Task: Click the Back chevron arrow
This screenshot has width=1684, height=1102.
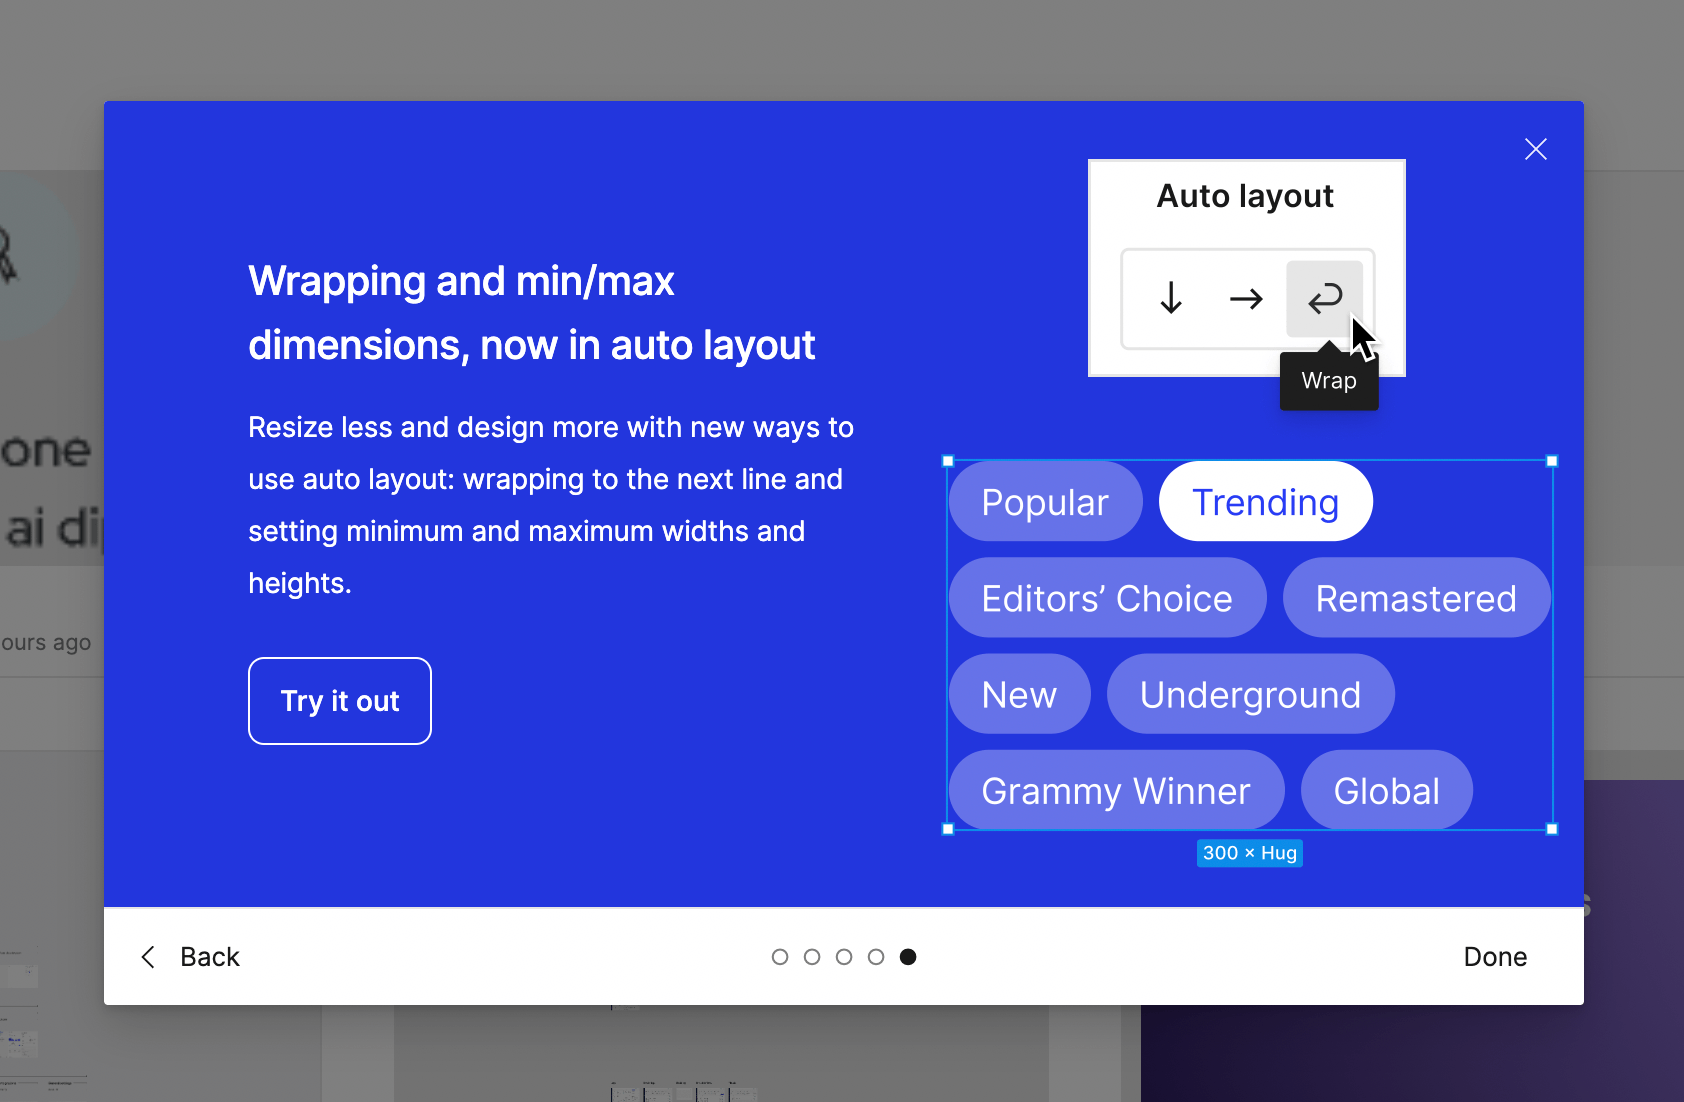Action: [x=148, y=957]
